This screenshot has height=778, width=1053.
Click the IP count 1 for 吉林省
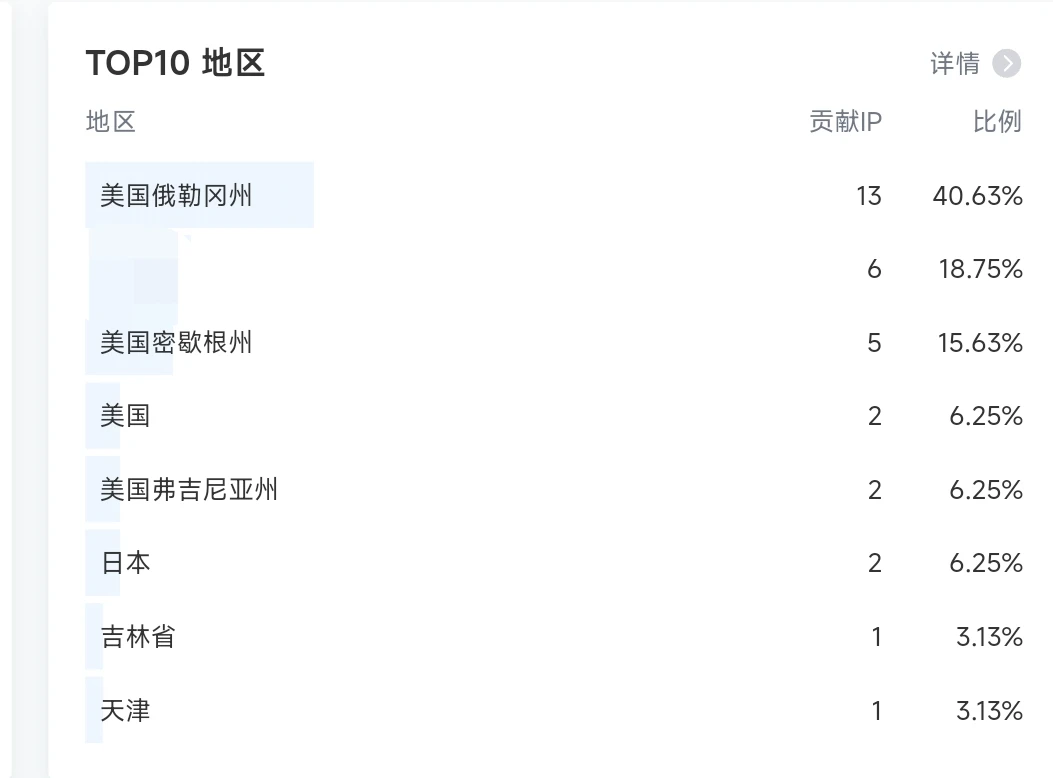[876, 637]
